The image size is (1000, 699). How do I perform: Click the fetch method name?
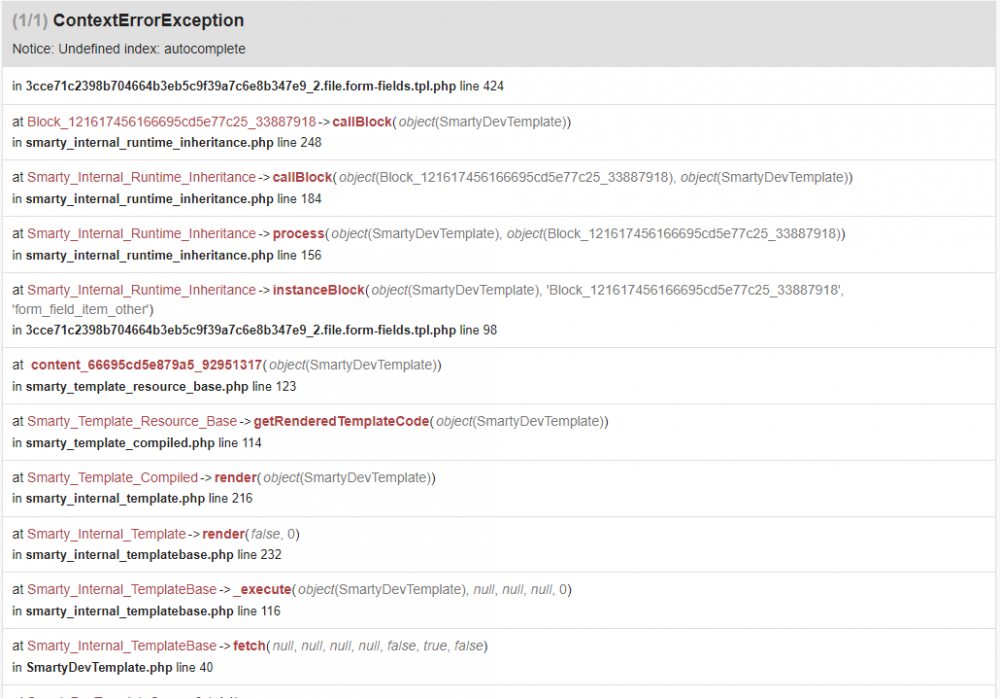click(x=249, y=646)
